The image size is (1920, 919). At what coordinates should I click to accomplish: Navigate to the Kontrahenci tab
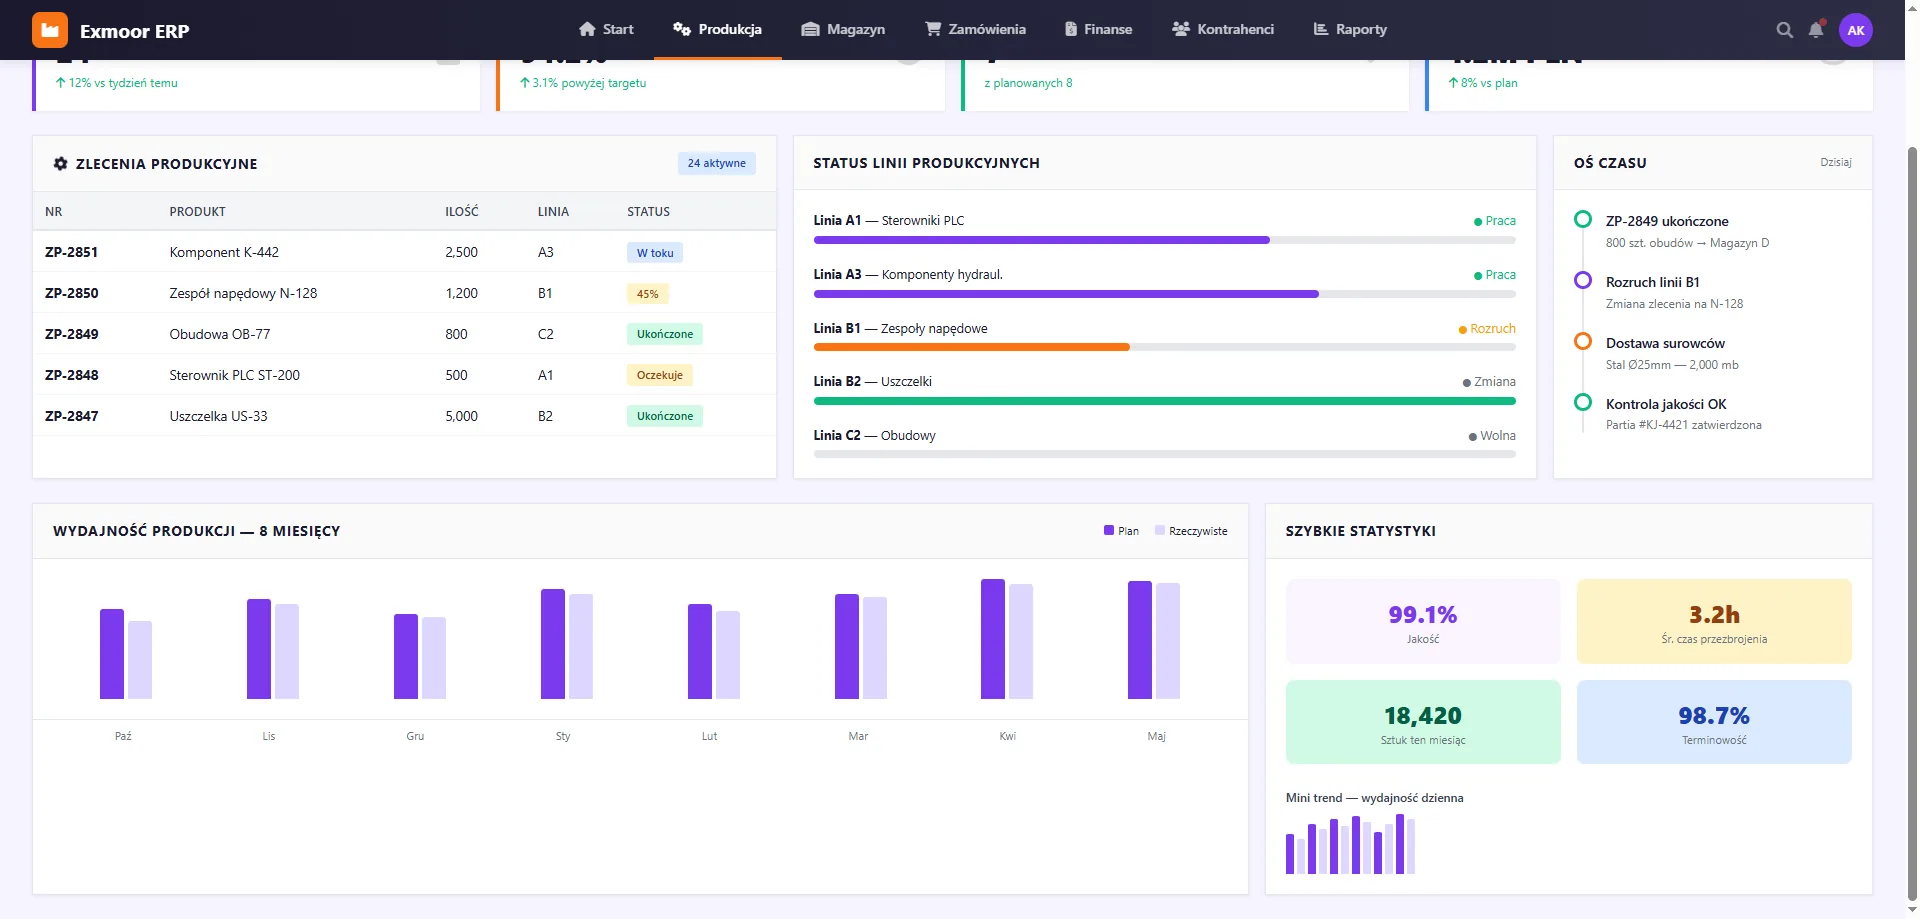(1223, 29)
